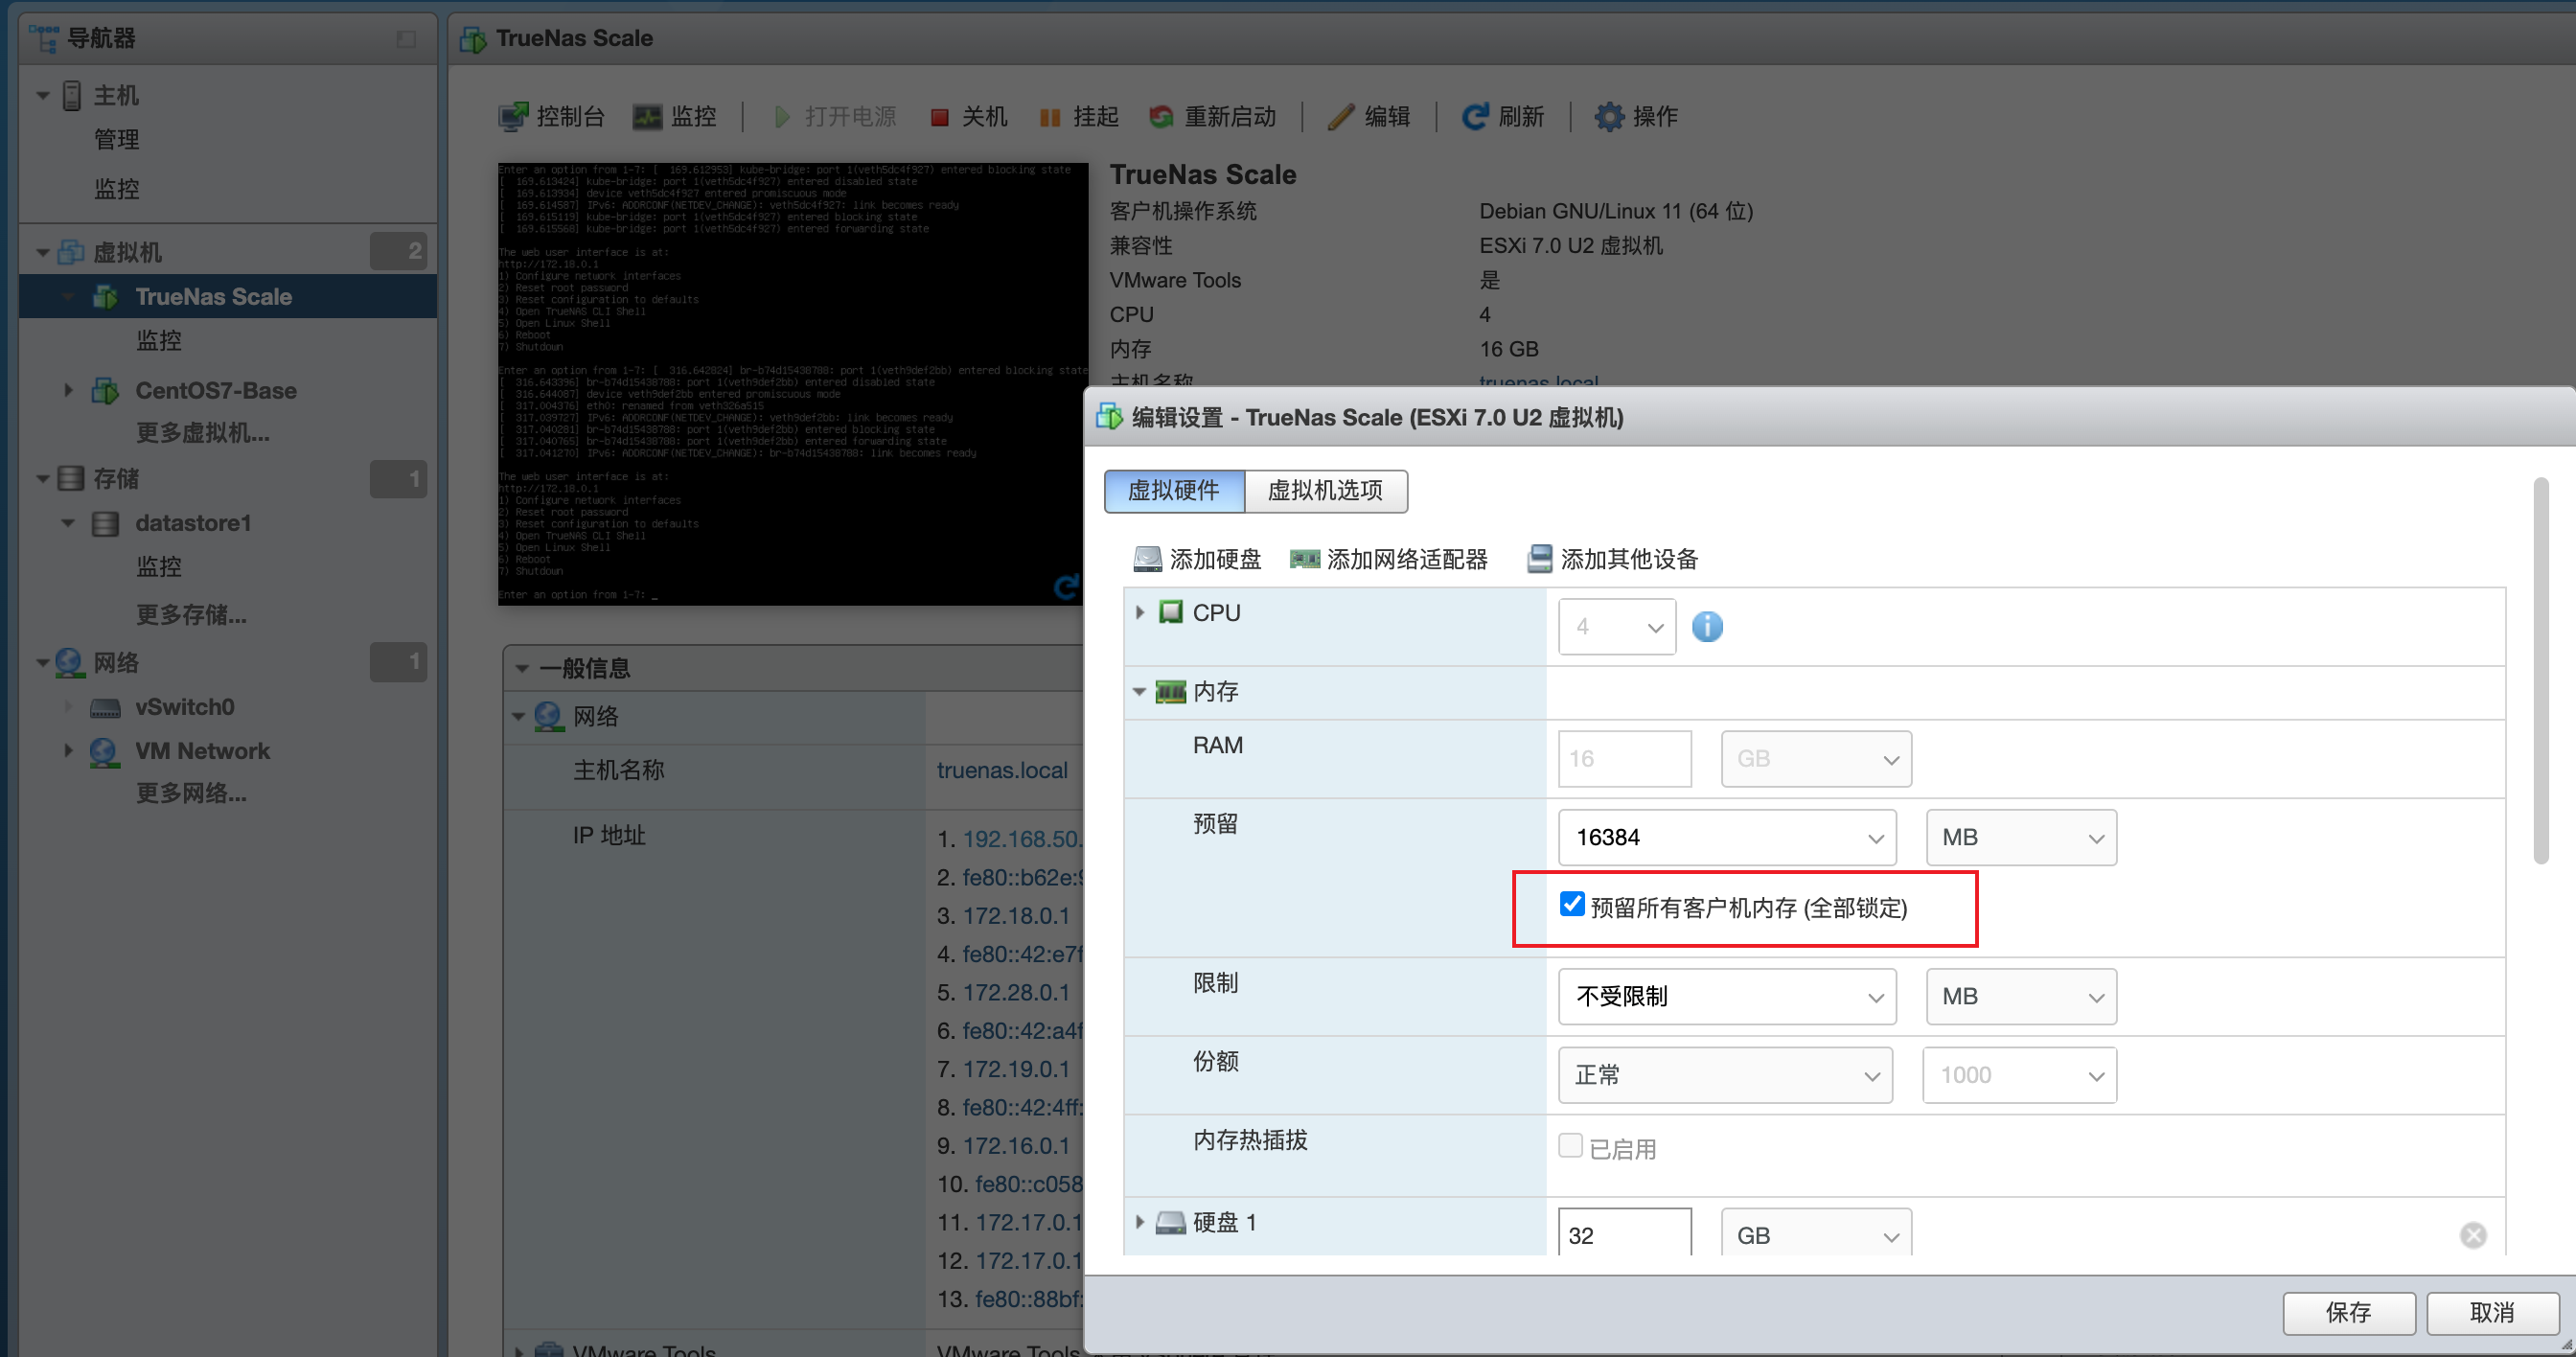Click the Add hard disk (添加硬盘) icon

click(1147, 559)
